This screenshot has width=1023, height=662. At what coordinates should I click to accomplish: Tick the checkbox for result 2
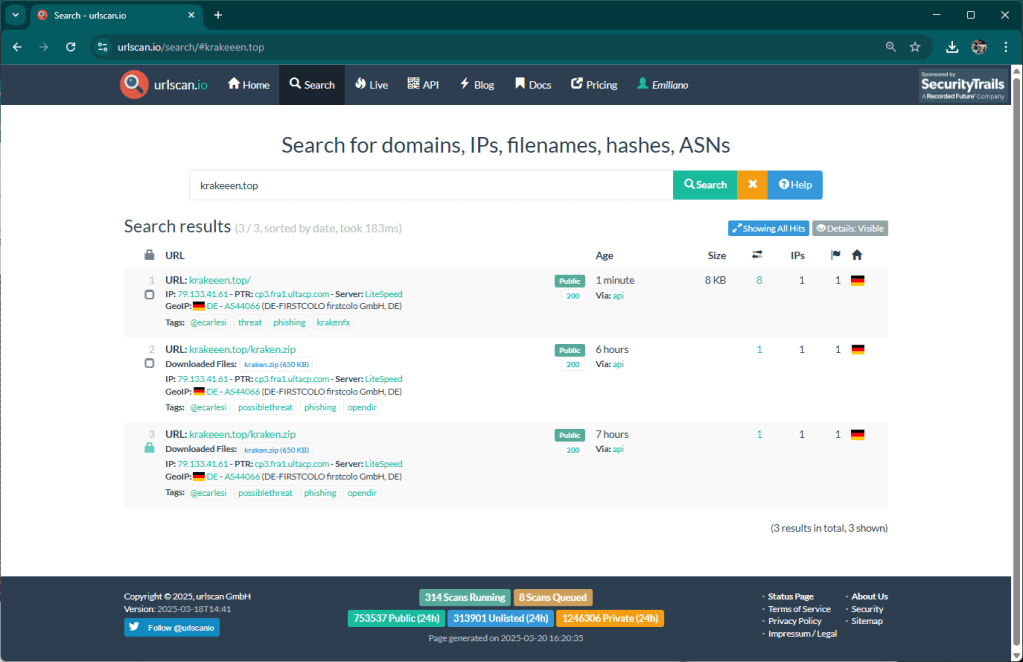[x=149, y=364]
